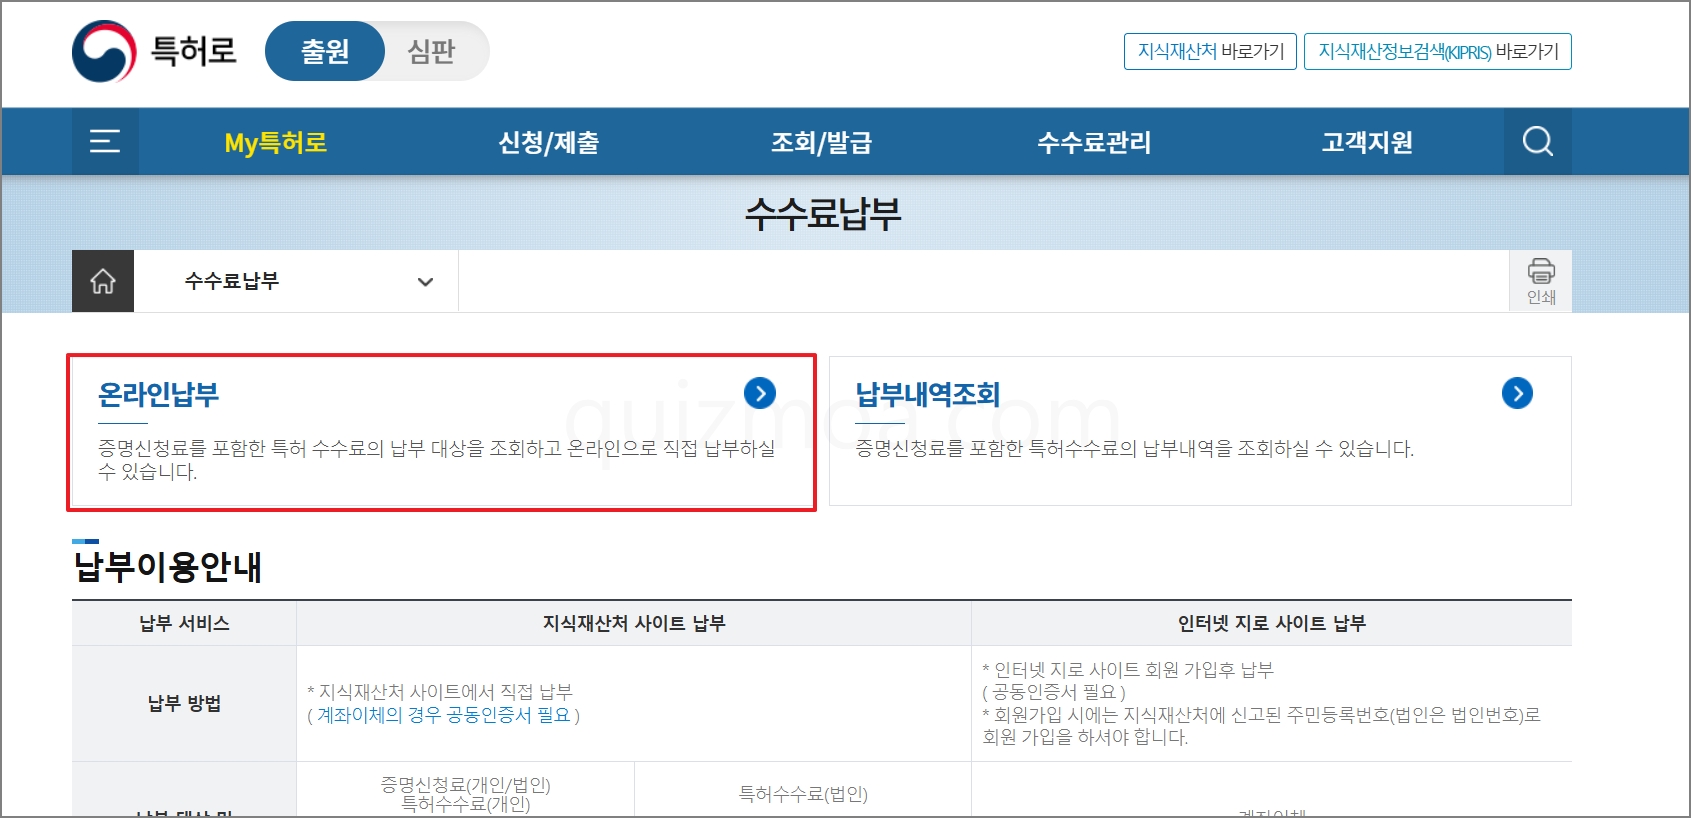The image size is (1691, 818).
Task: Click the 인쇄 print icon
Action: (x=1541, y=281)
